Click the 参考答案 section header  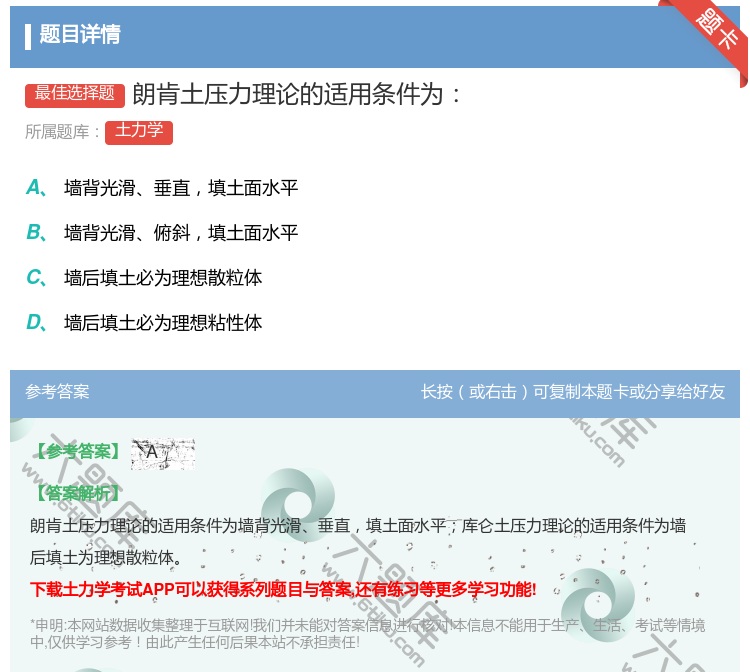pos(57,392)
